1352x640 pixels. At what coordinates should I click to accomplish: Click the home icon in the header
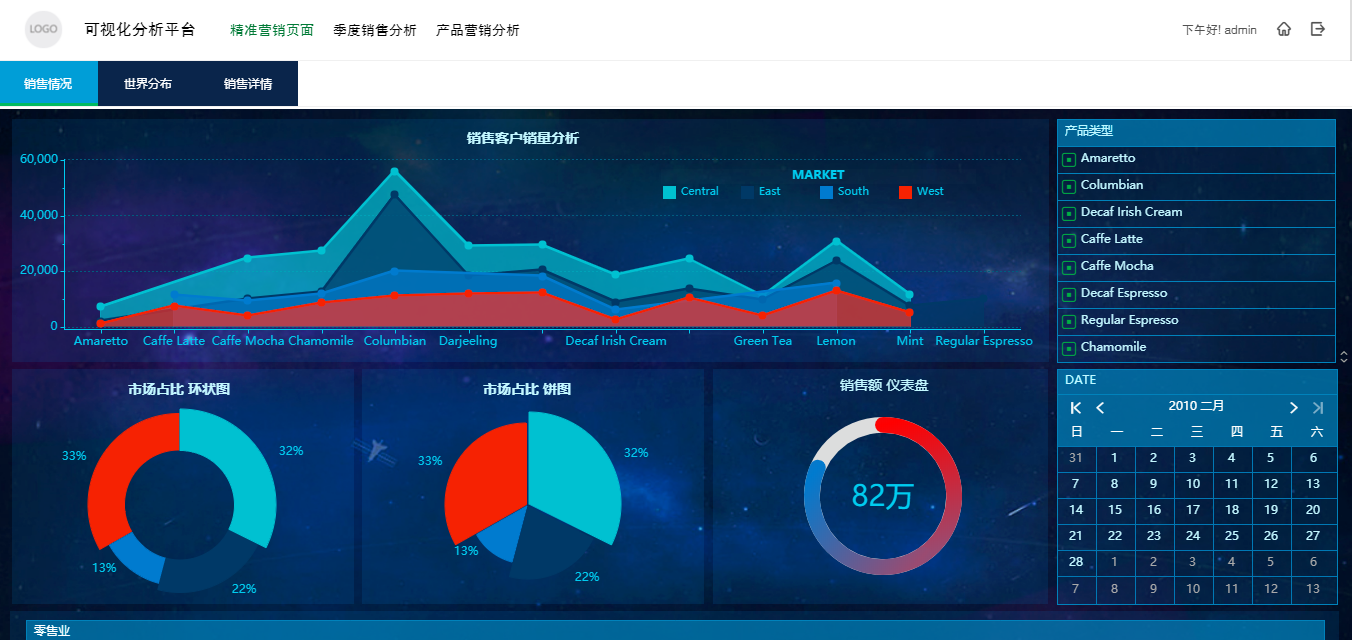pyautogui.click(x=1284, y=30)
